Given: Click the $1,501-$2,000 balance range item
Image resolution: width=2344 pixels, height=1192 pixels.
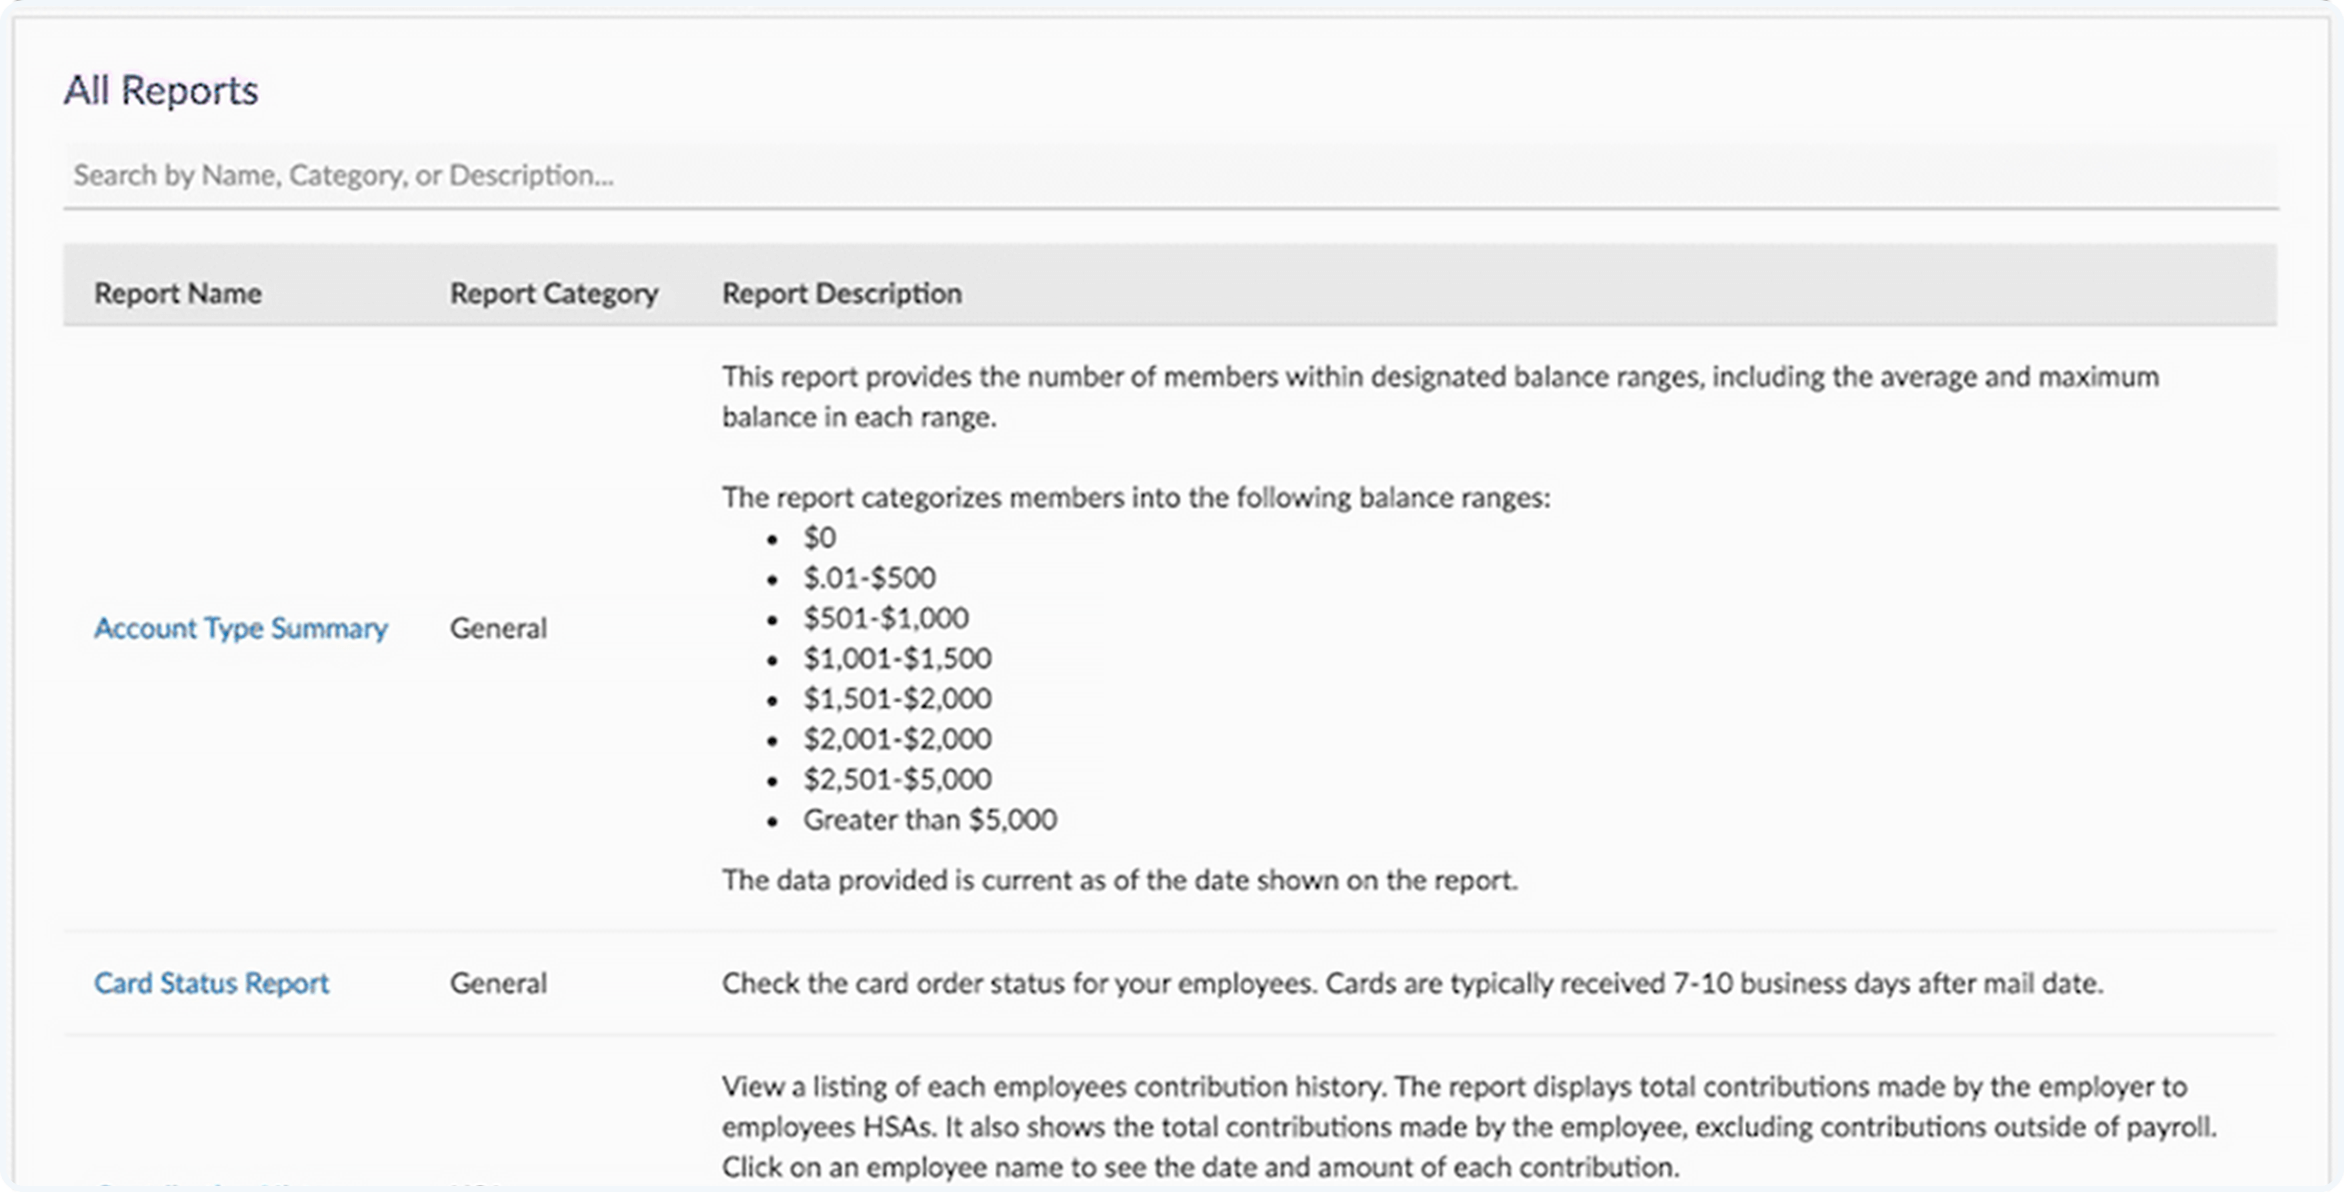Looking at the screenshot, I should (897, 698).
